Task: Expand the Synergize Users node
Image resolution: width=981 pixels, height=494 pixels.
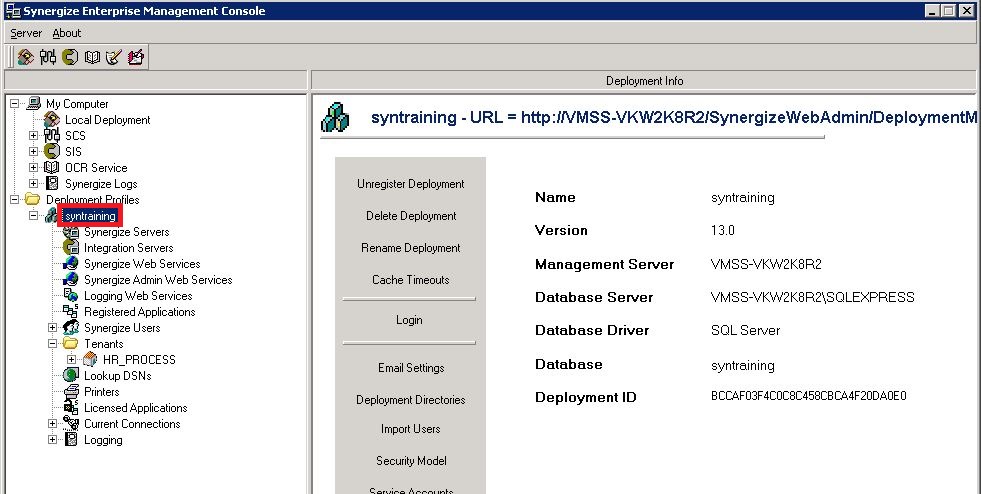Action: (53, 328)
